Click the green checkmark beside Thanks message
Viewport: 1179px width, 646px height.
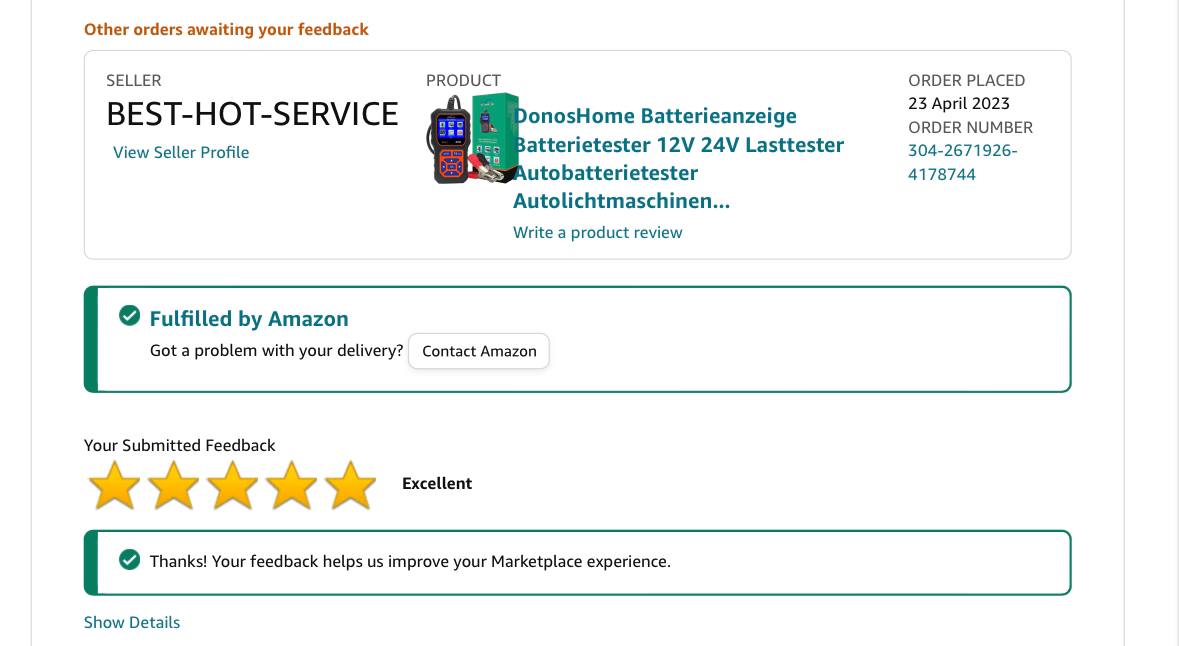(x=129, y=560)
